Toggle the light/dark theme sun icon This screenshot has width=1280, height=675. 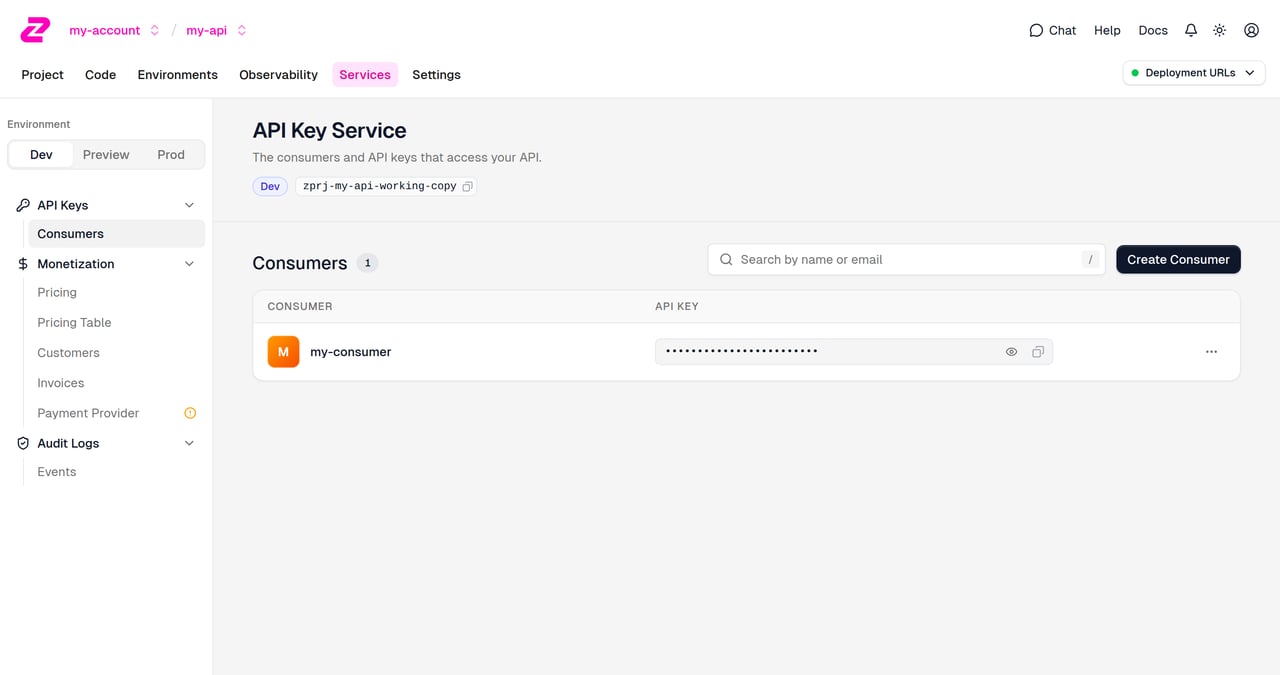click(x=1220, y=30)
